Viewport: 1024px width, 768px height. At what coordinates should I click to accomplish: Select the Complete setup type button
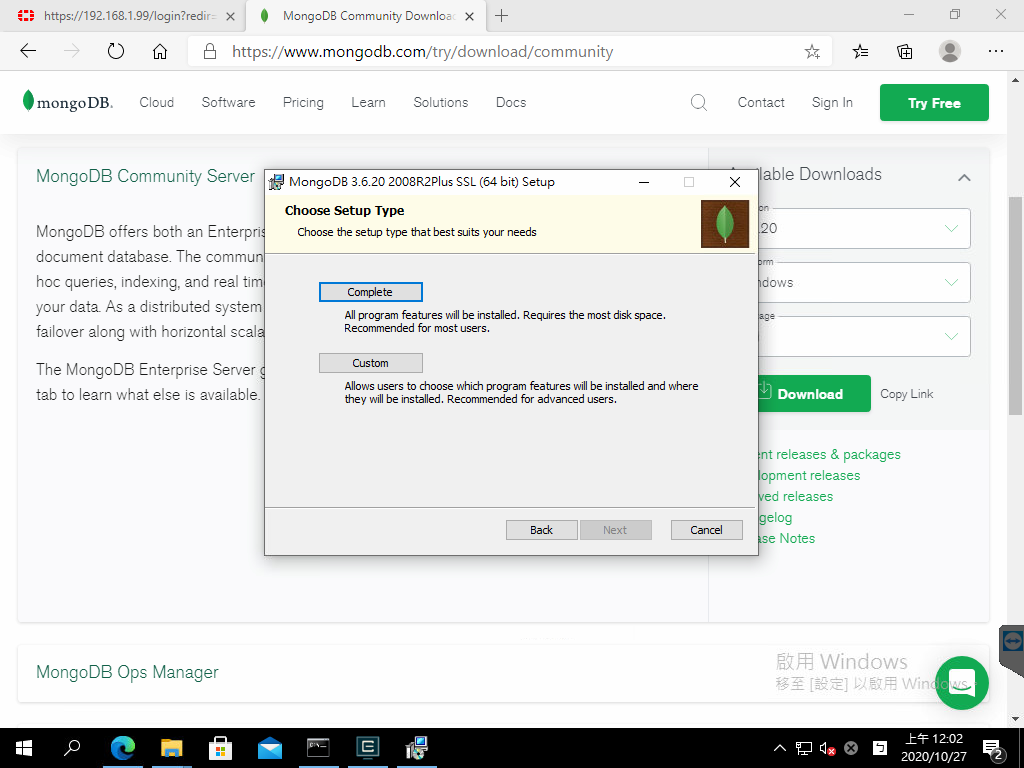370,292
